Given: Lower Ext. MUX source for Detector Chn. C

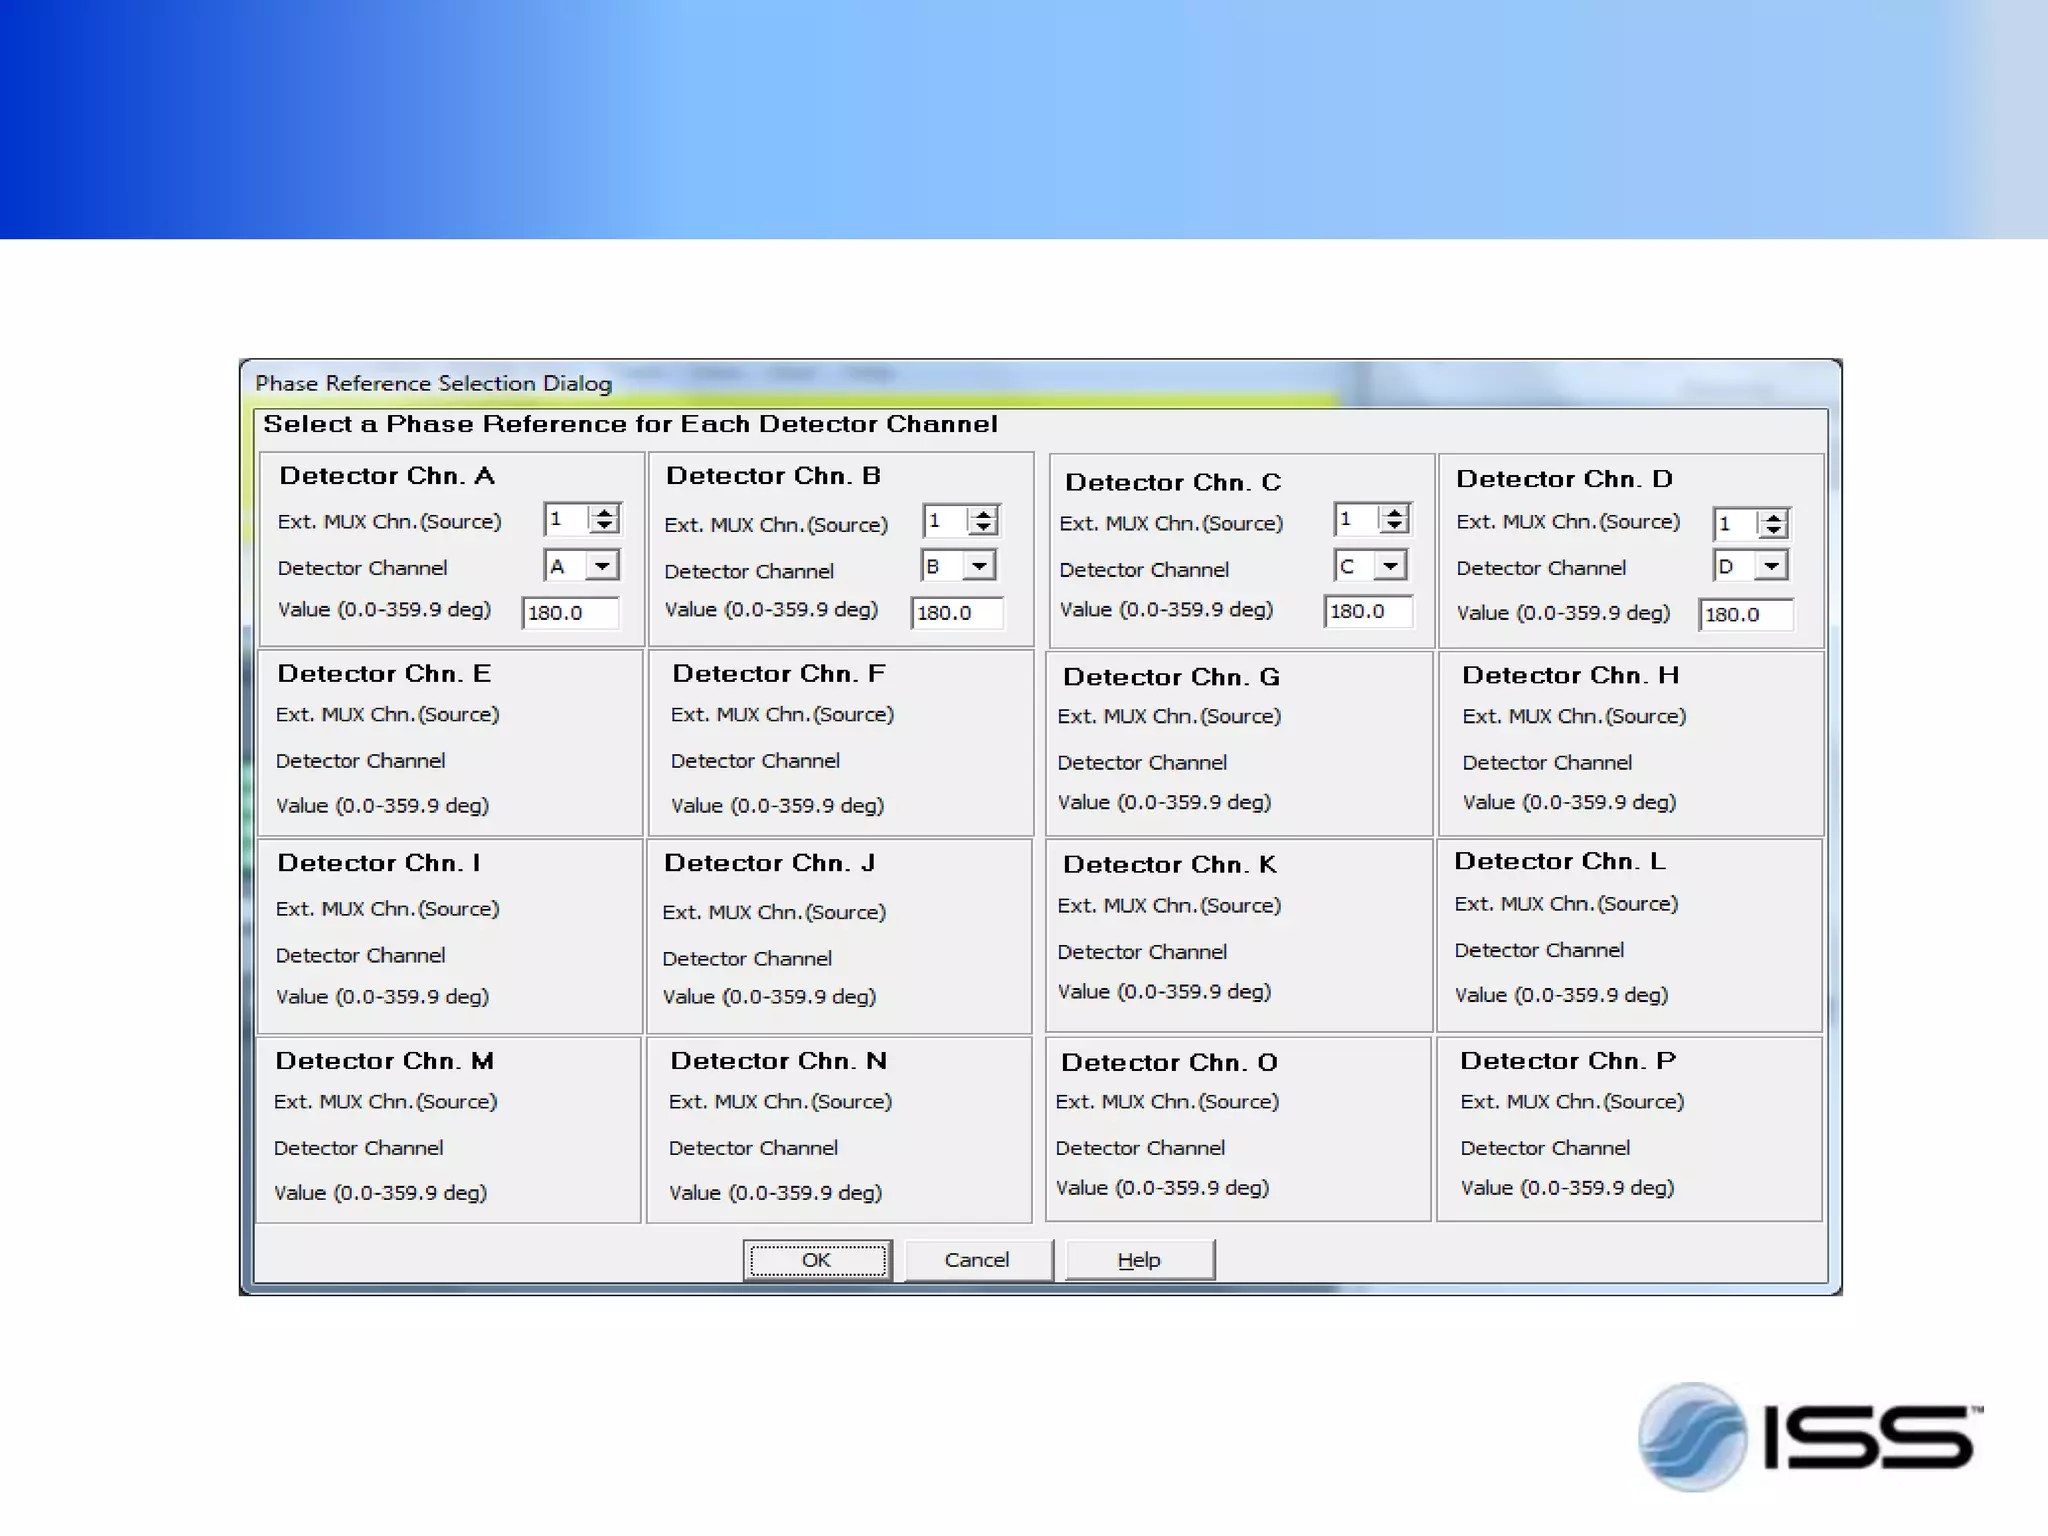Looking at the screenshot, I should coord(1394,526).
